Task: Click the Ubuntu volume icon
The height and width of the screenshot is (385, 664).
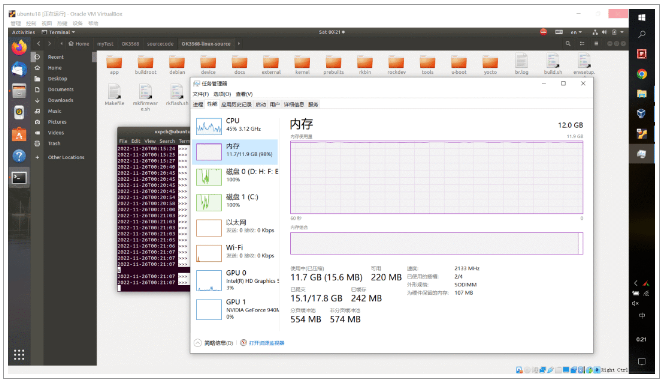Action: coord(604,32)
